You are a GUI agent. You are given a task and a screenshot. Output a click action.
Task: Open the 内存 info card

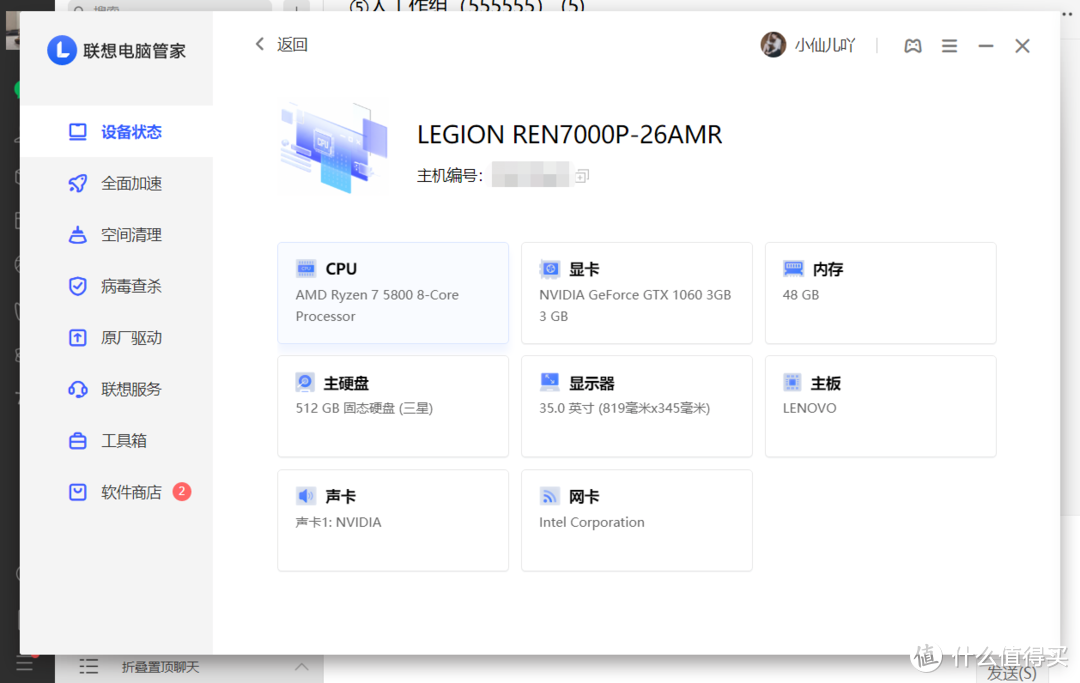880,293
